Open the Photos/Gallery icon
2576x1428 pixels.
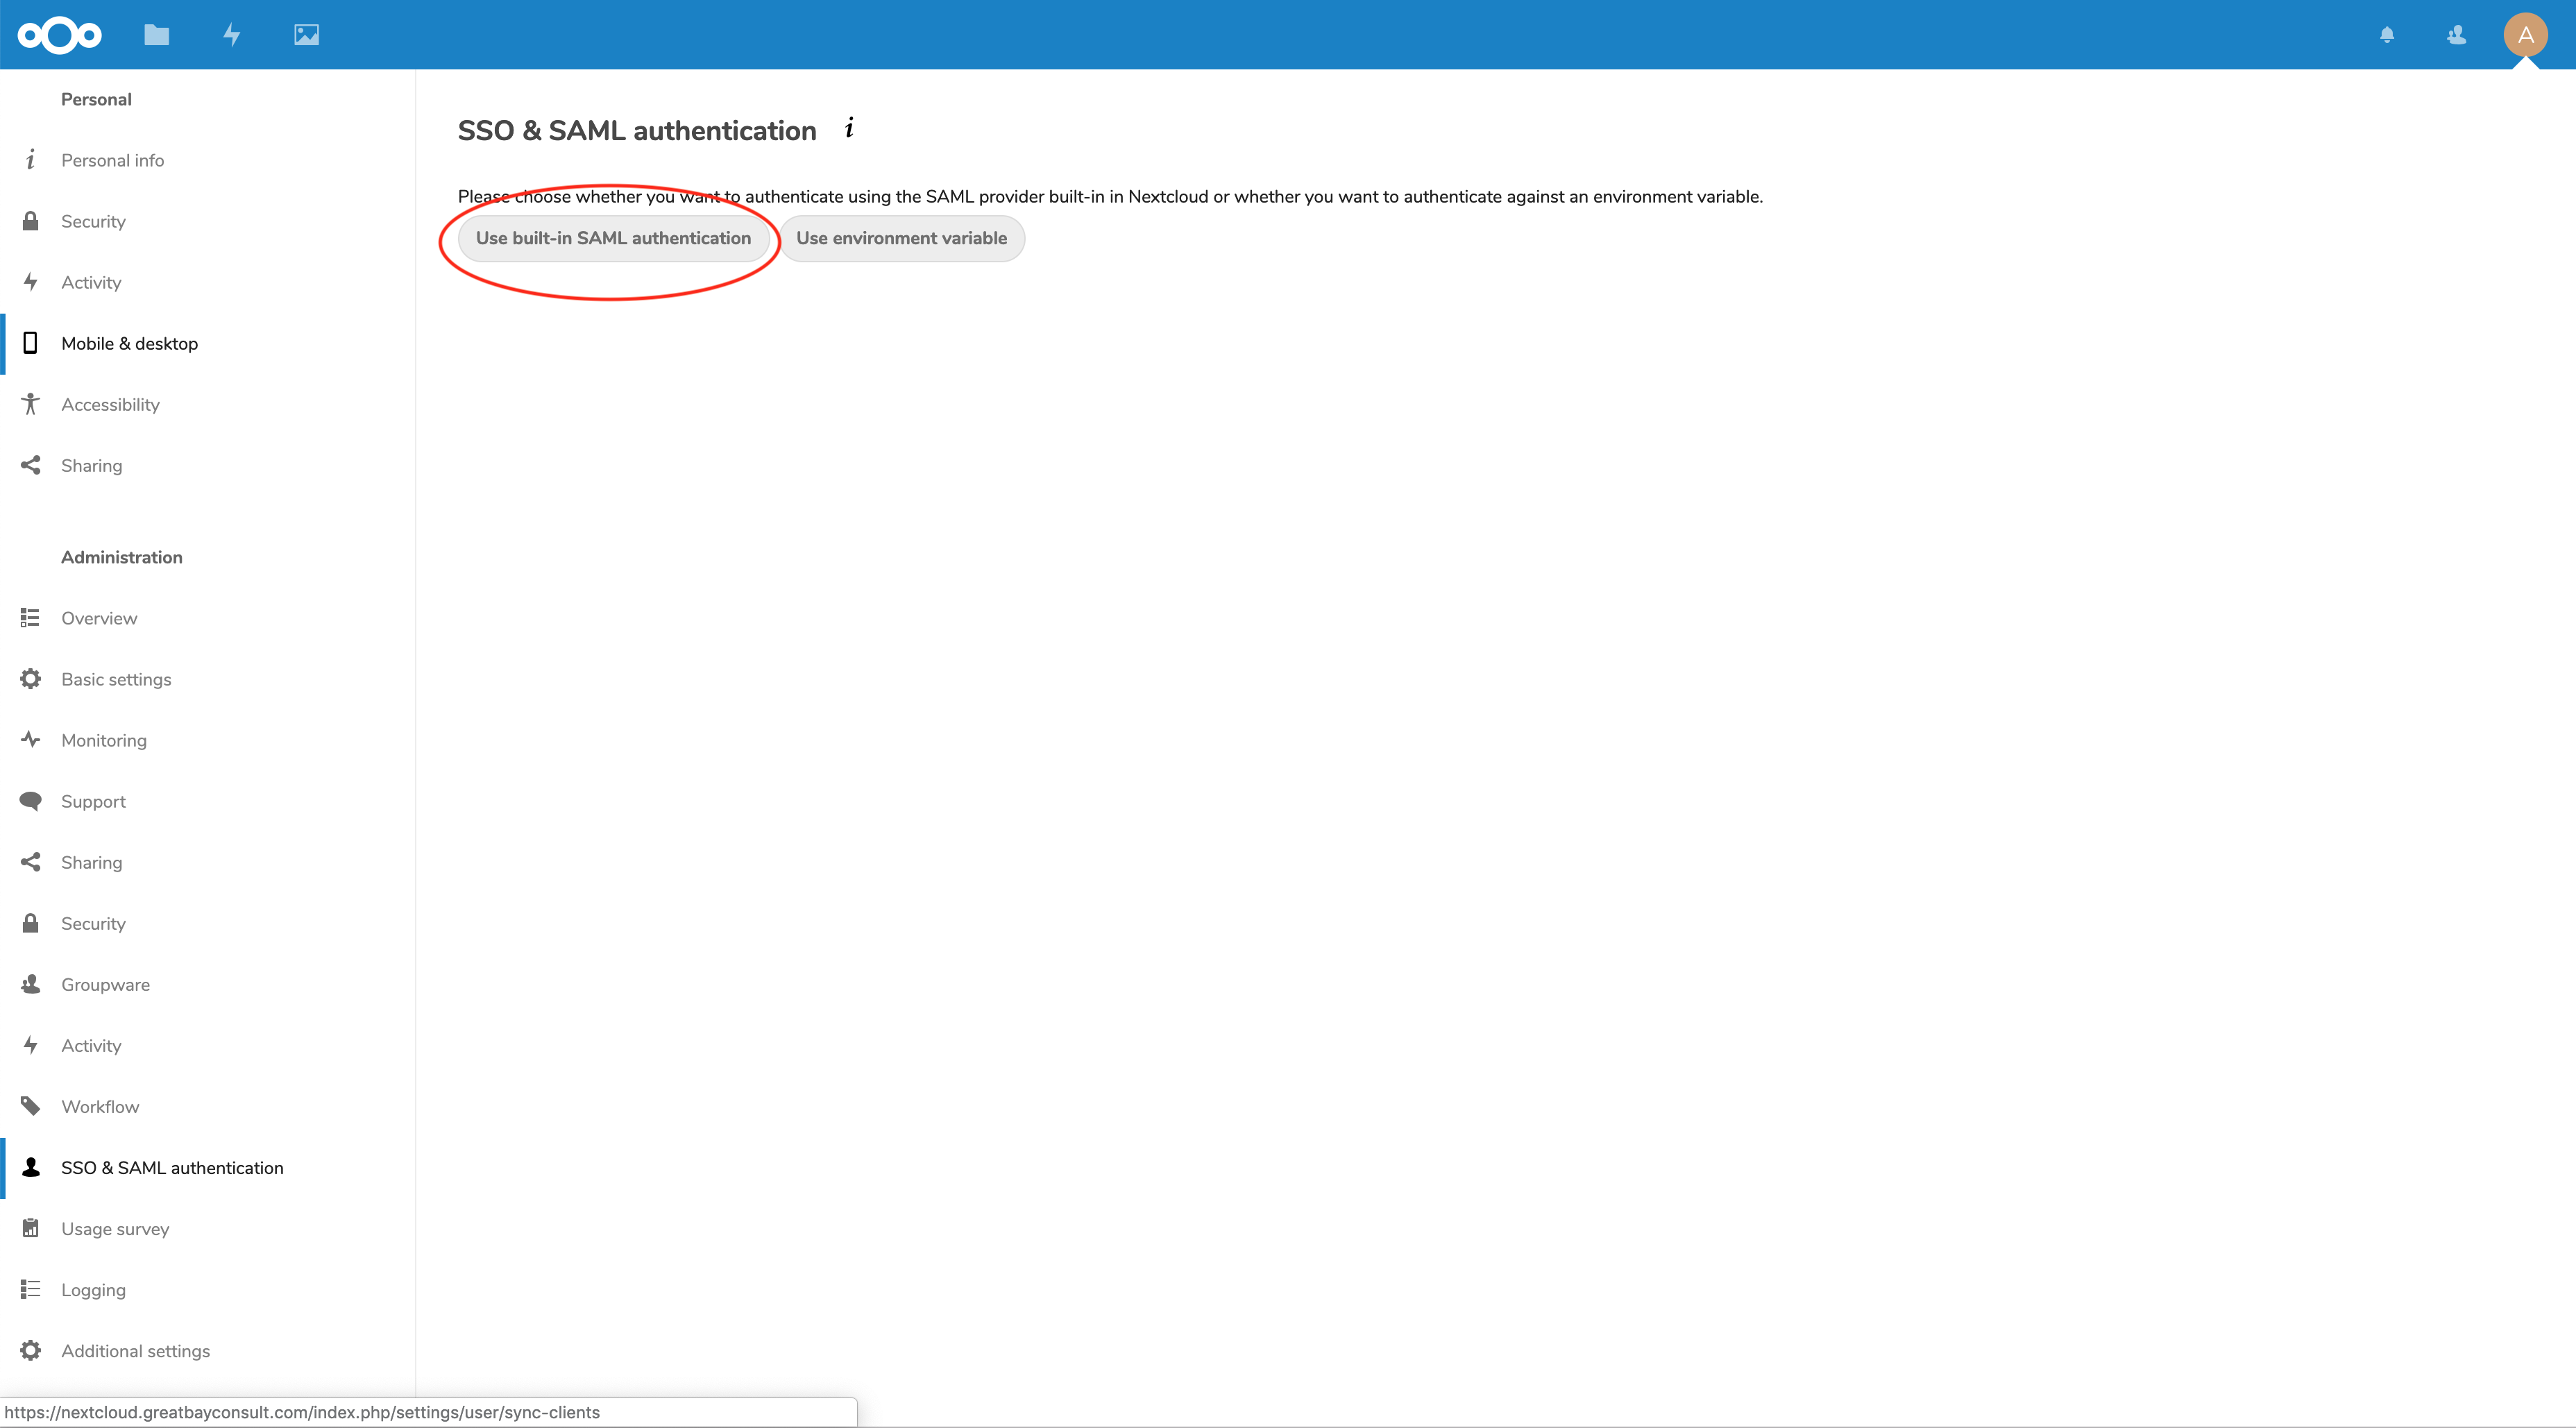pyautogui.click(x=306, y=33)
